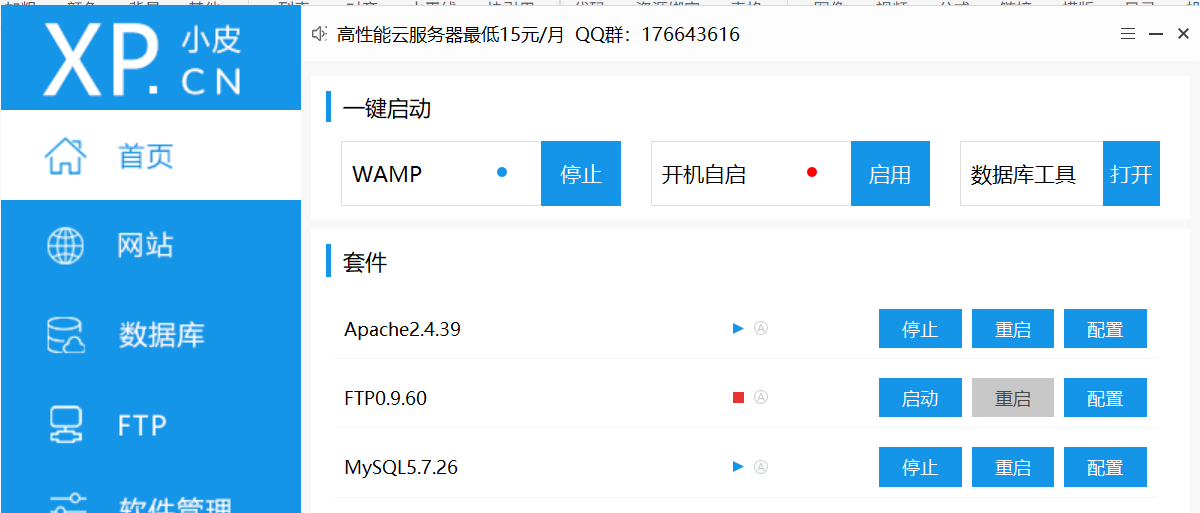Click the 套件 section heading
1200x513 pixels.
[365, 263]
